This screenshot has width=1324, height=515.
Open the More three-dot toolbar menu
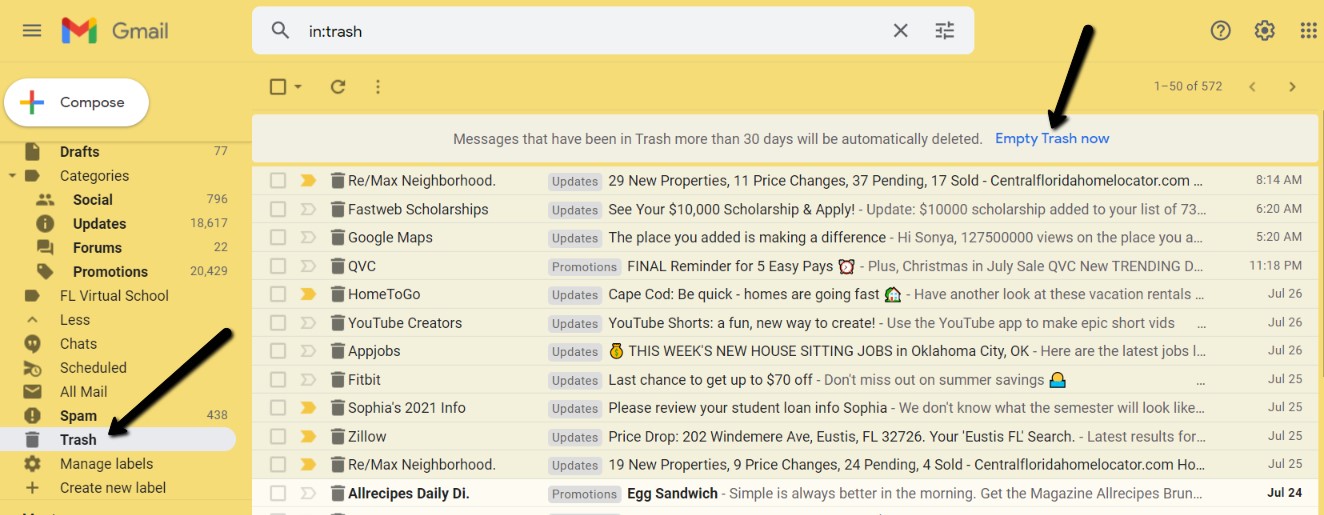tap(378, 87)
